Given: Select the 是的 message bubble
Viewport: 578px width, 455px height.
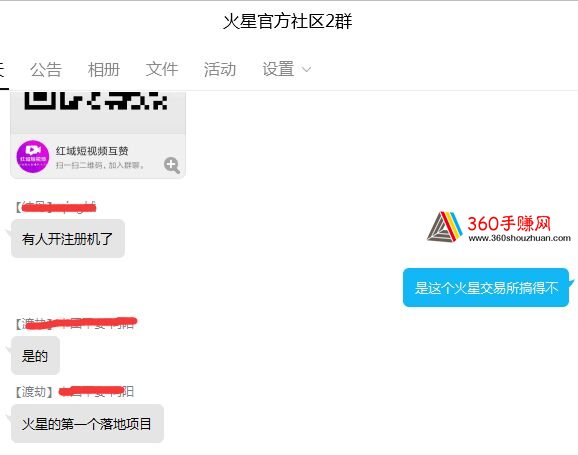Looking at the screenshot, I should [35, 356].
